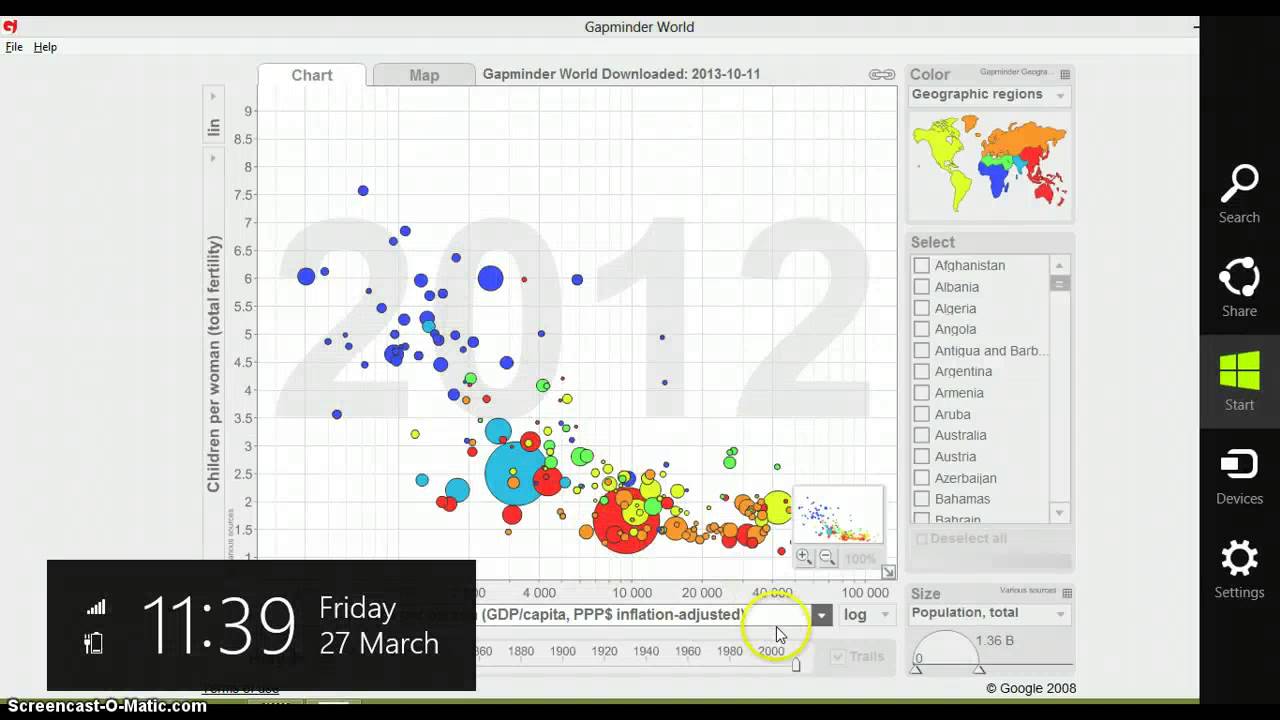The width and height of the screenshot is (1280, 720).
Task: Tick the Australia checkbox
Action: click(x=921, y=435)
